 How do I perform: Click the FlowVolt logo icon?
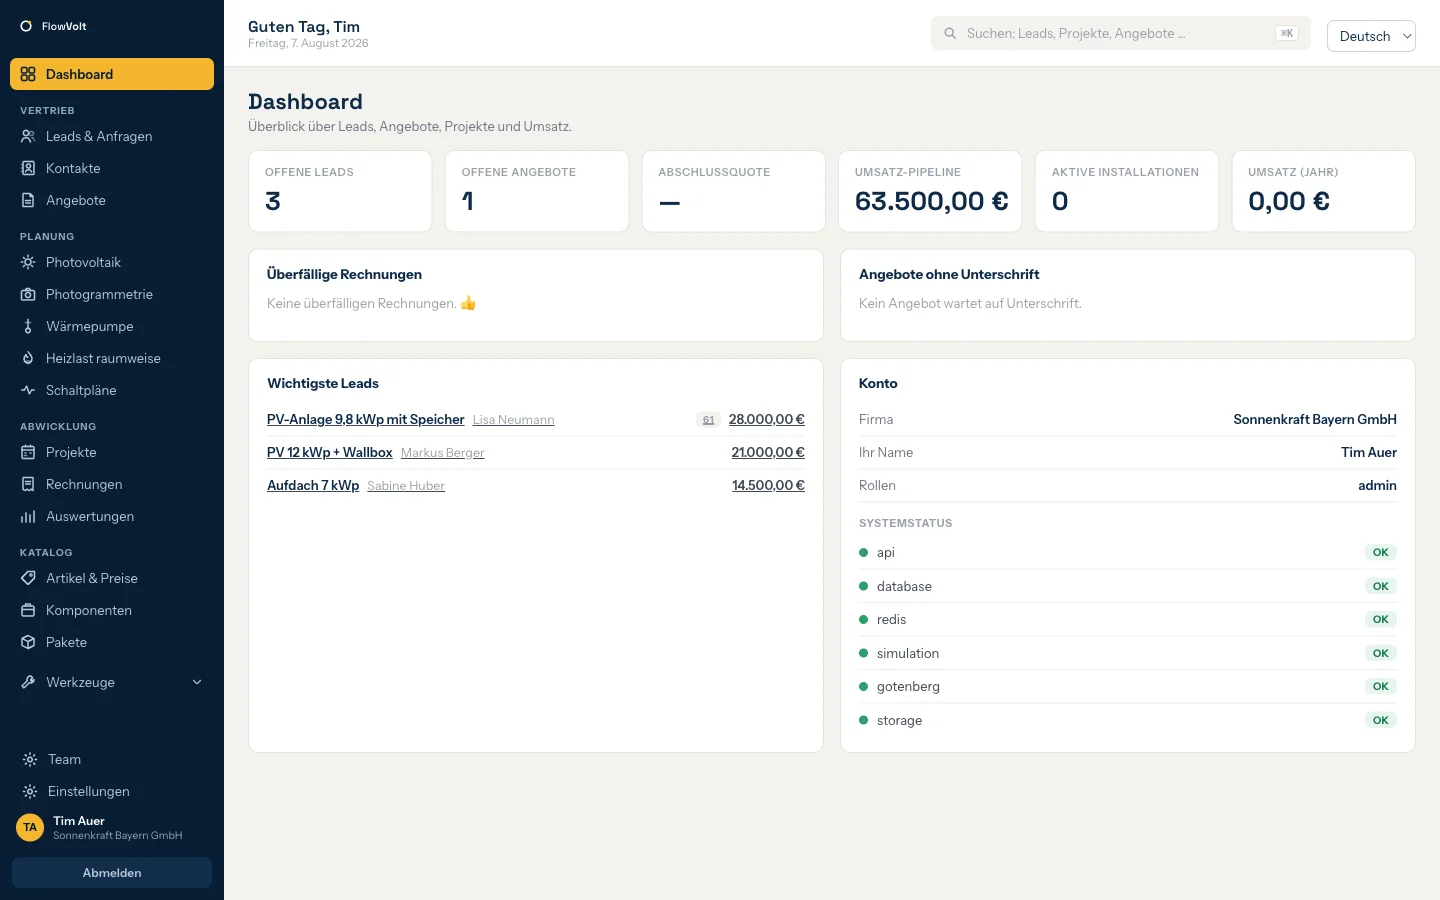[26, 26]
